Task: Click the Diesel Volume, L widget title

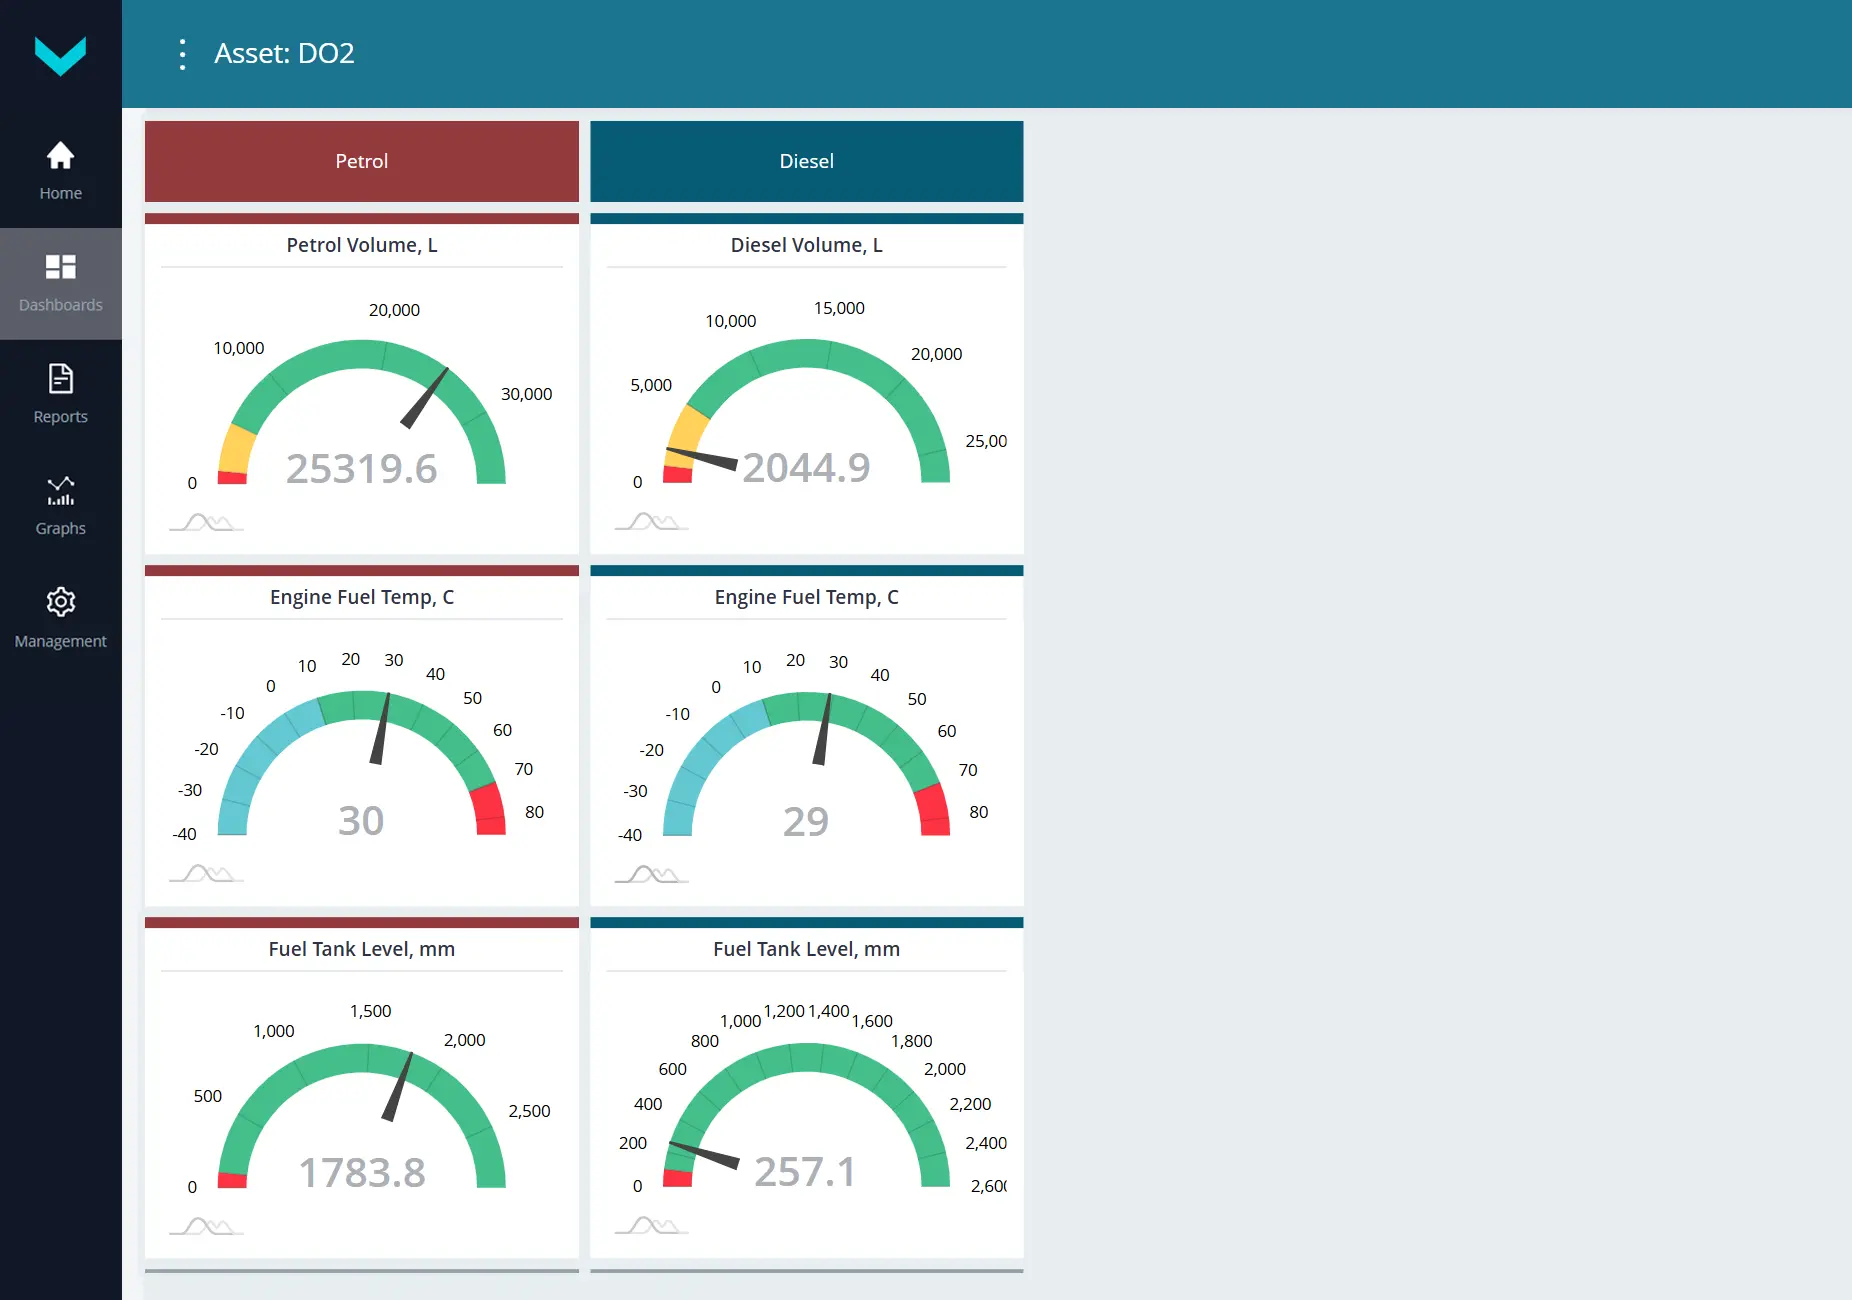Action: coord(807,245)
